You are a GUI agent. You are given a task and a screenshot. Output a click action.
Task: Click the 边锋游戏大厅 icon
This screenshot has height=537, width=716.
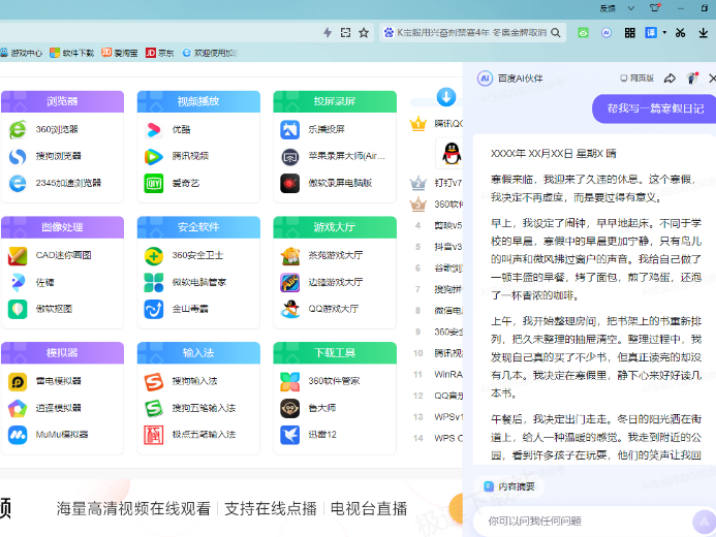290,282
